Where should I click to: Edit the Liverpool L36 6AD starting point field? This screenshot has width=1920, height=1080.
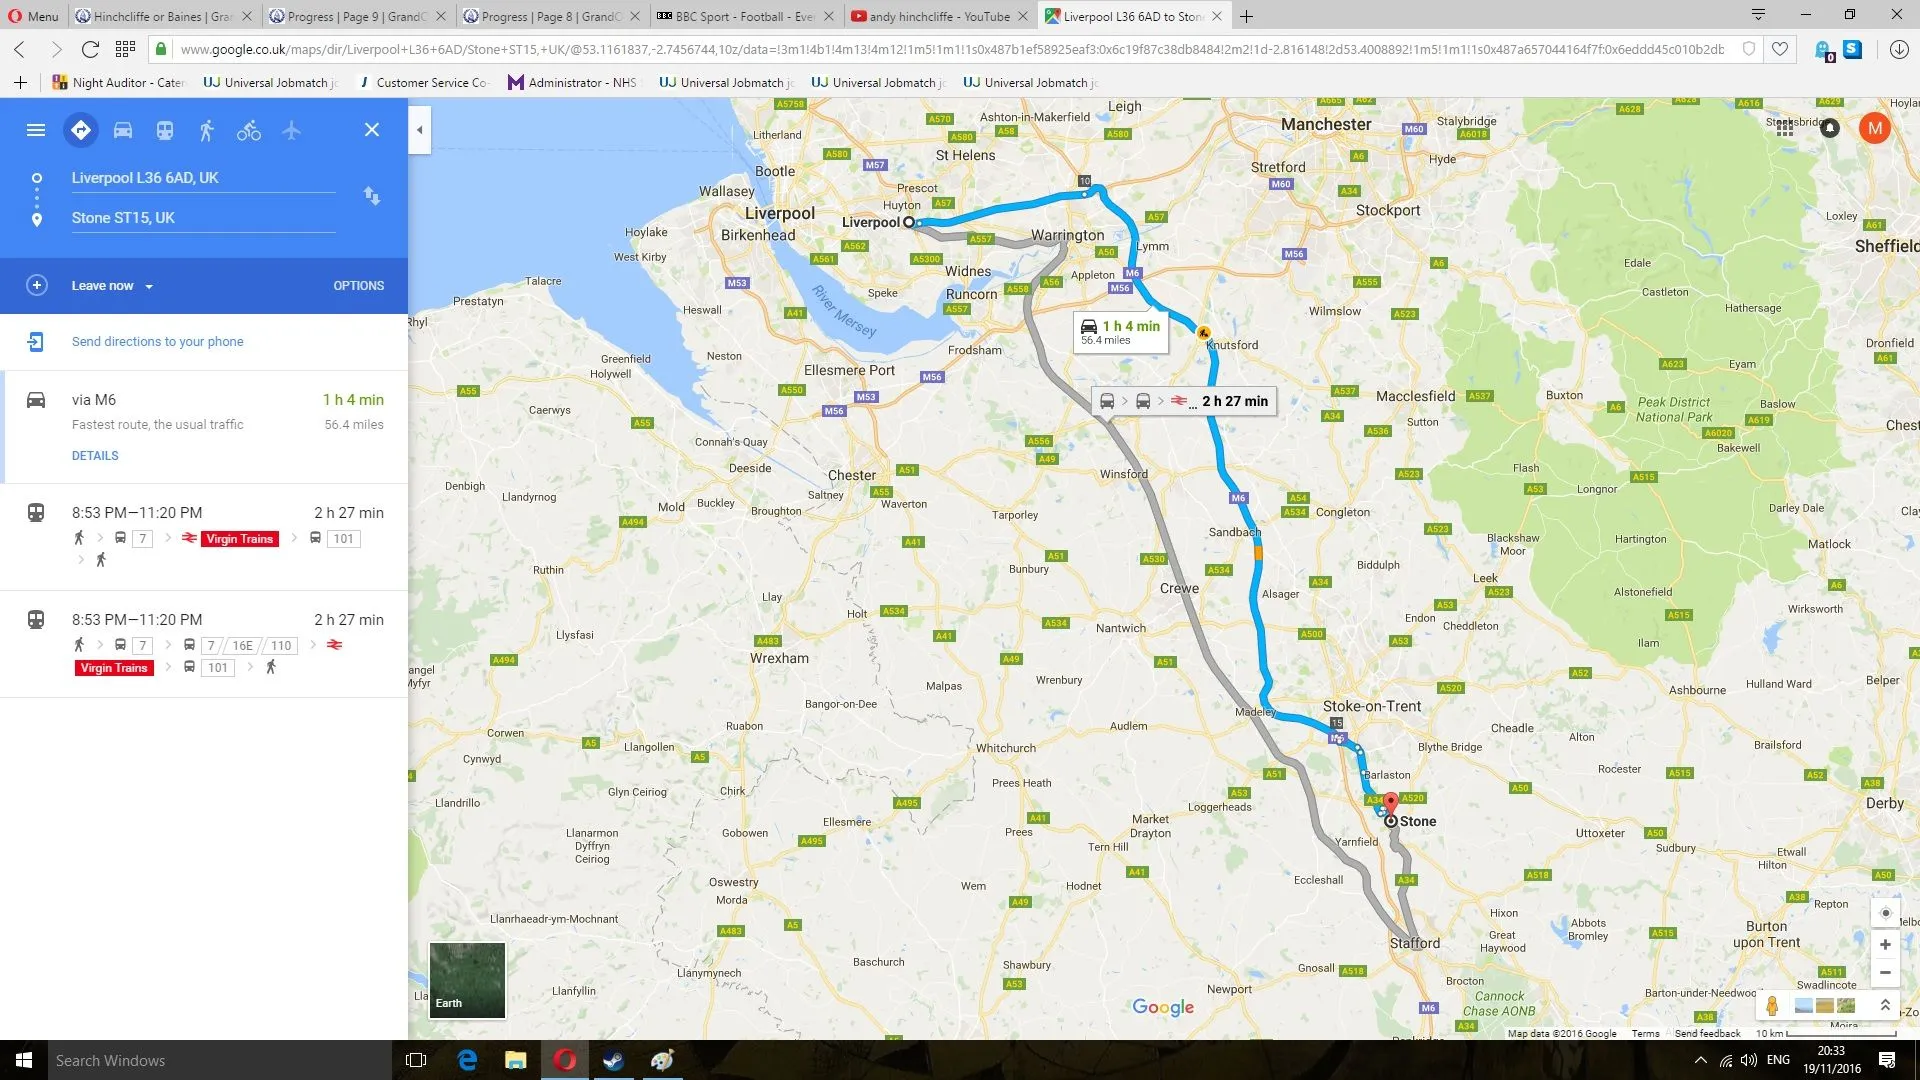point(203,178)
